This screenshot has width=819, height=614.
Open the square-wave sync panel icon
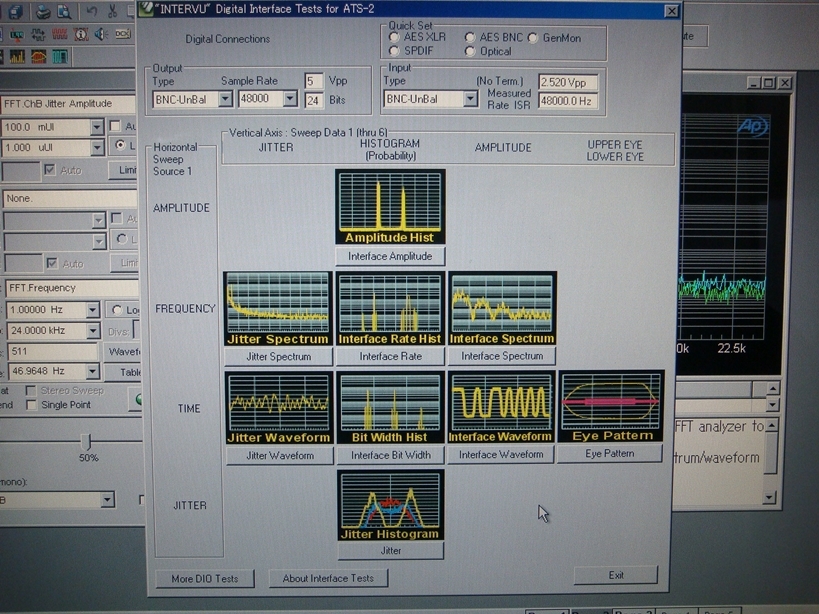(x=38, y=34)
